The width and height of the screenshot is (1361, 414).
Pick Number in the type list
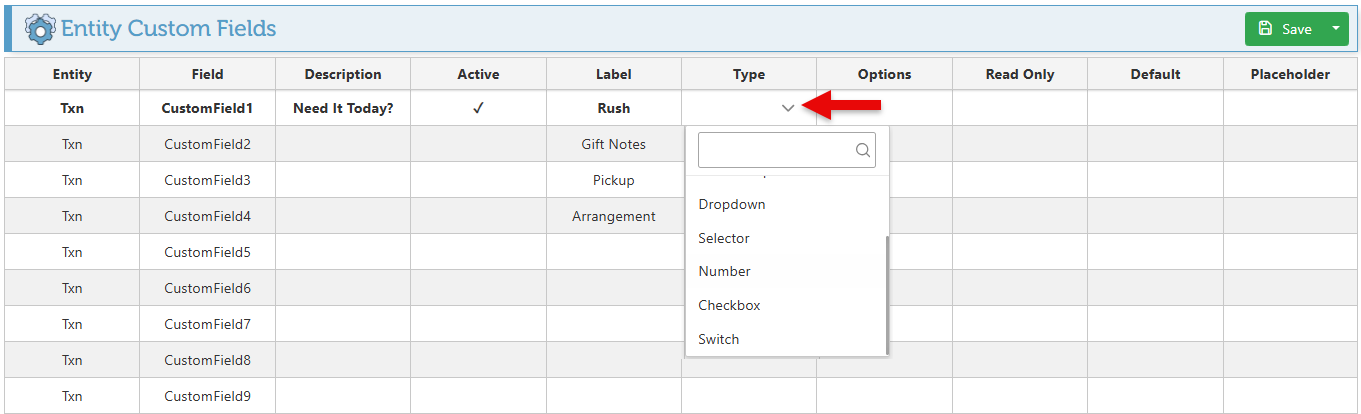point(724,271)
